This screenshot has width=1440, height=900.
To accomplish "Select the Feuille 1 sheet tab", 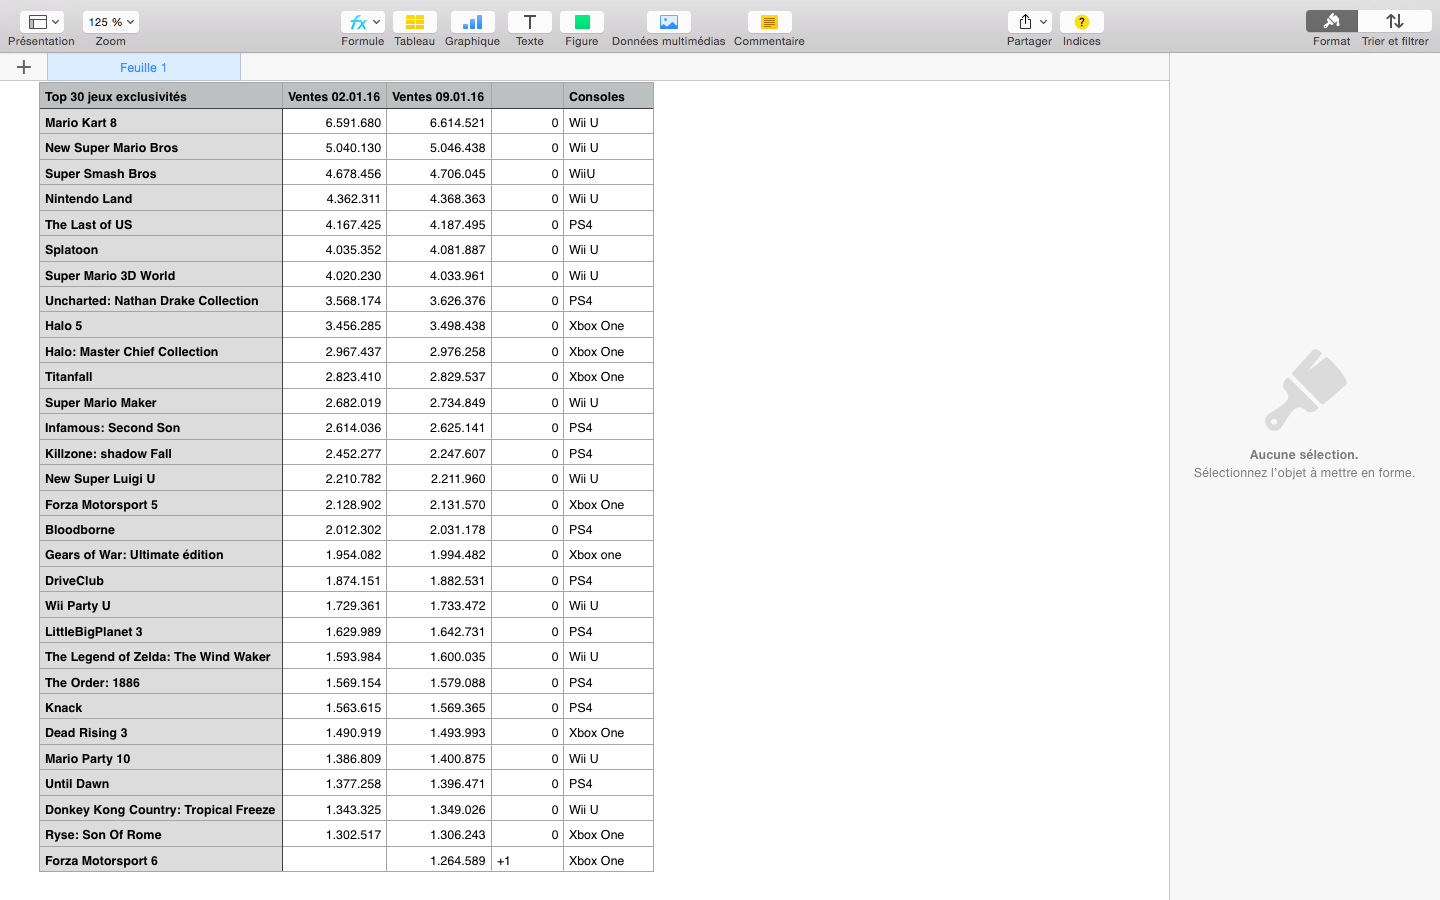I will (144, 67).
